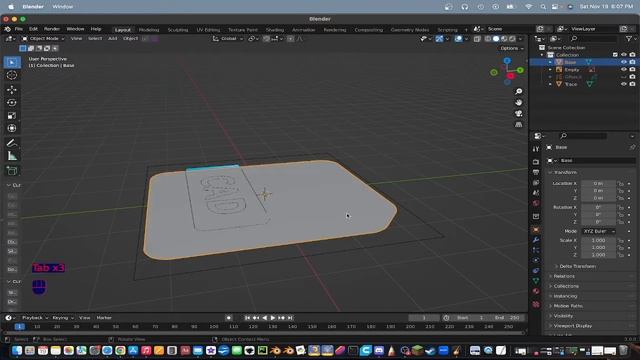This screenshot has height=360, width=640.
Task: Open the Physics properties tab
Action: [536, 260]
